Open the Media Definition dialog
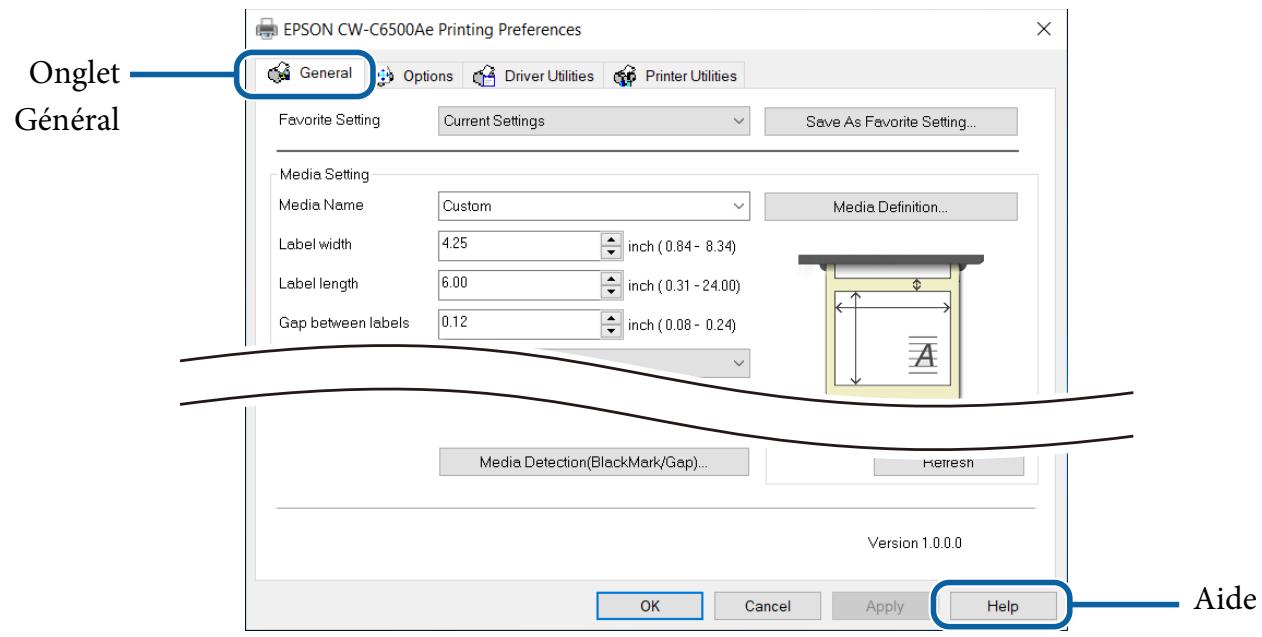Screen dimensions: 1262x637 (x=890, y=207)
